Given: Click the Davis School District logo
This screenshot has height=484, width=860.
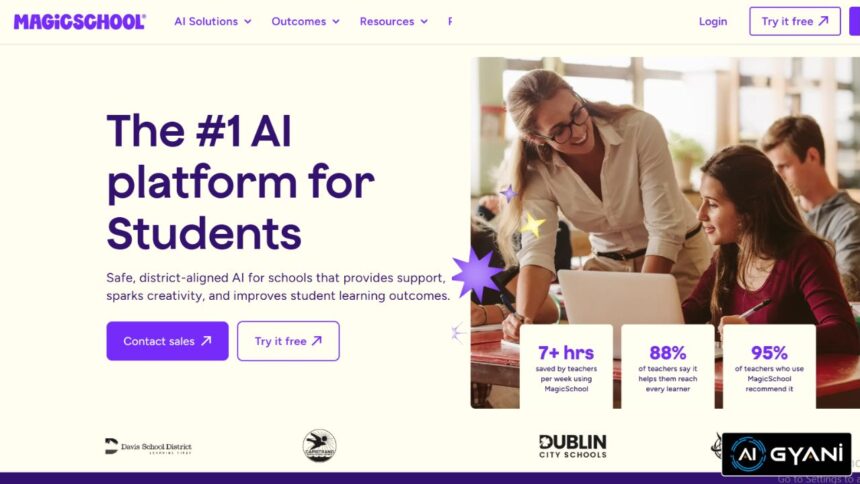Looking at the screenshot, I should (x=148, y=446).
